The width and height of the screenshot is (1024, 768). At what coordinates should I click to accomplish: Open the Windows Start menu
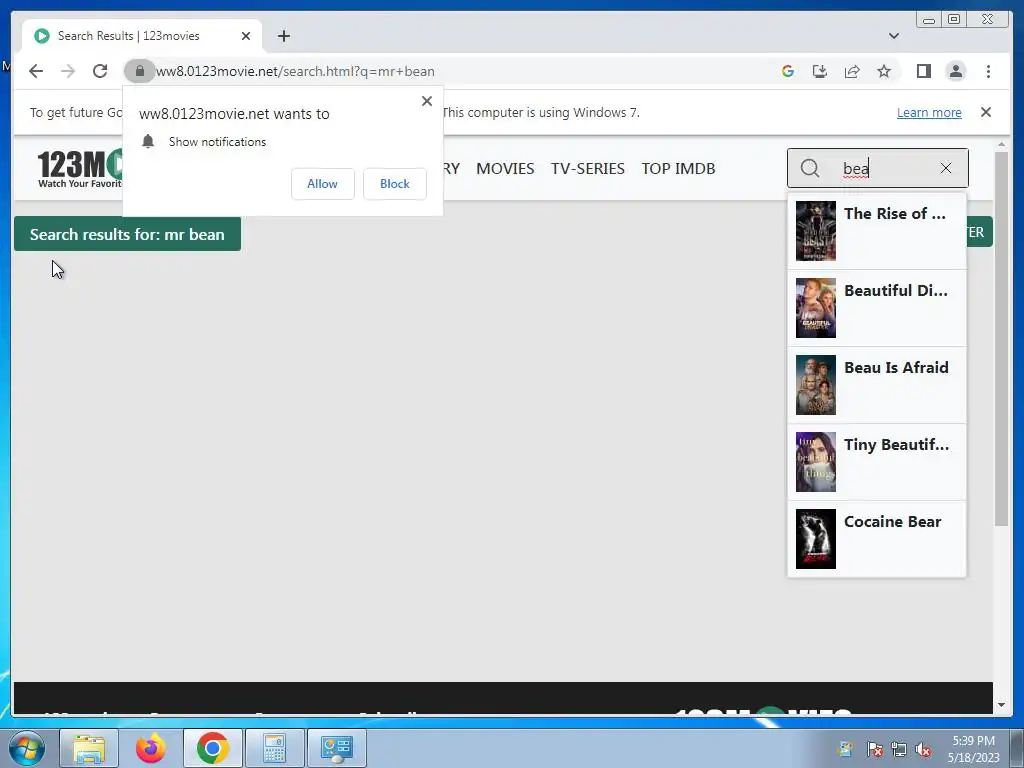click(27, 748)
